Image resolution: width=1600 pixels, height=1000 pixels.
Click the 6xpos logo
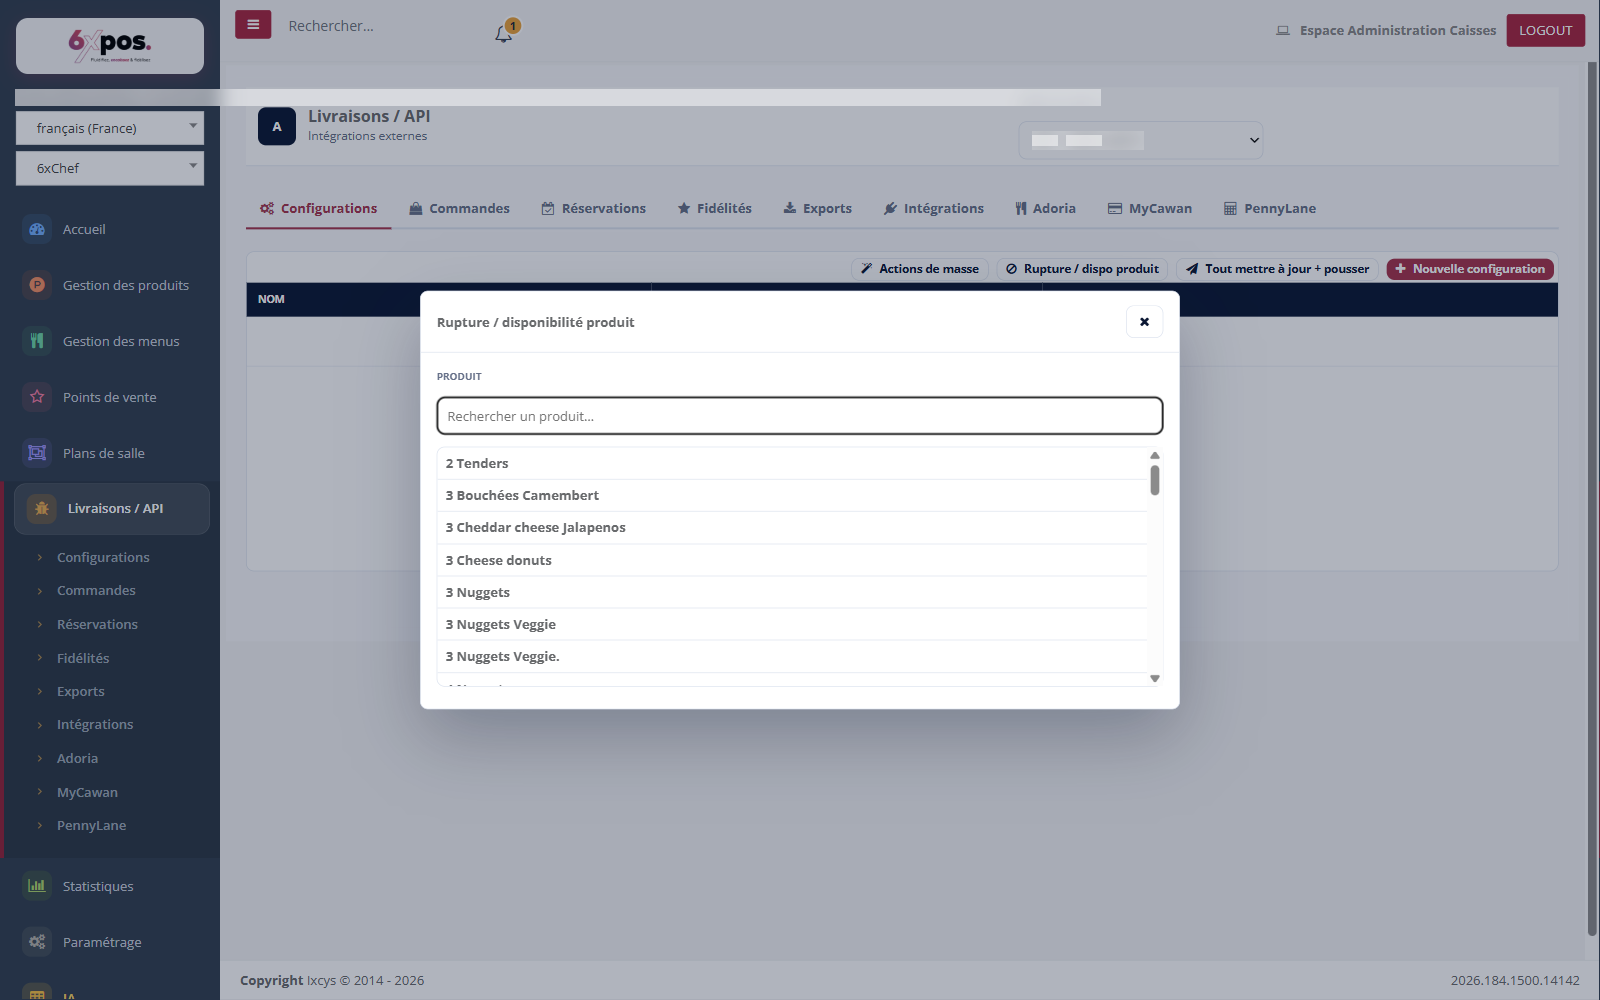point(110,45)
